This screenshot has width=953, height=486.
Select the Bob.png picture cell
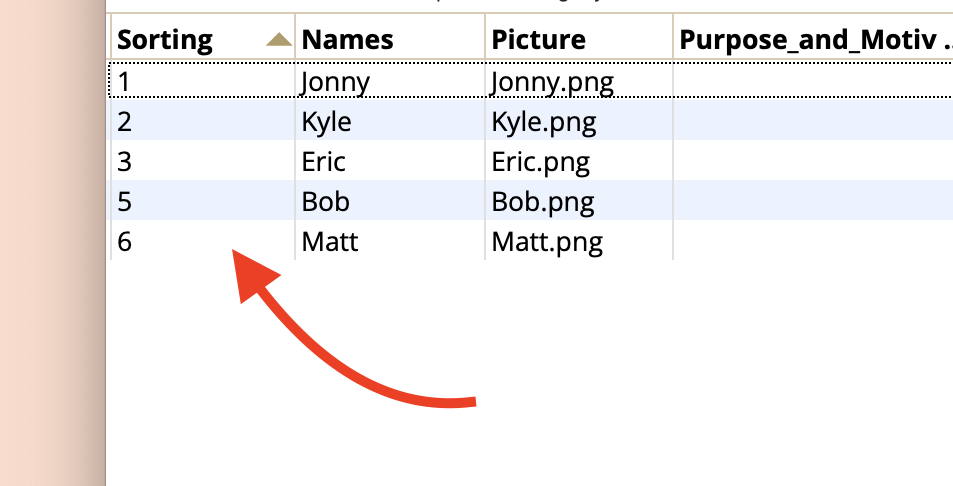[x=579, y=200]
